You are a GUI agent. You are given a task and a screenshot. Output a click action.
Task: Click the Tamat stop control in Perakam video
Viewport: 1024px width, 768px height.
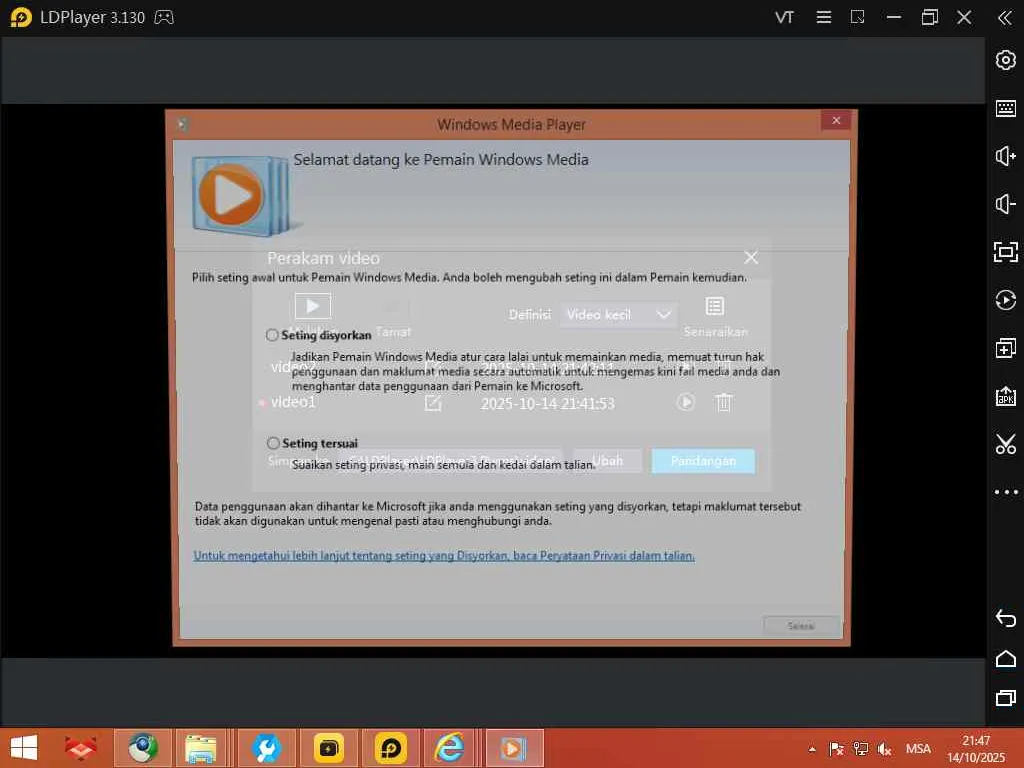pos(394,317)
